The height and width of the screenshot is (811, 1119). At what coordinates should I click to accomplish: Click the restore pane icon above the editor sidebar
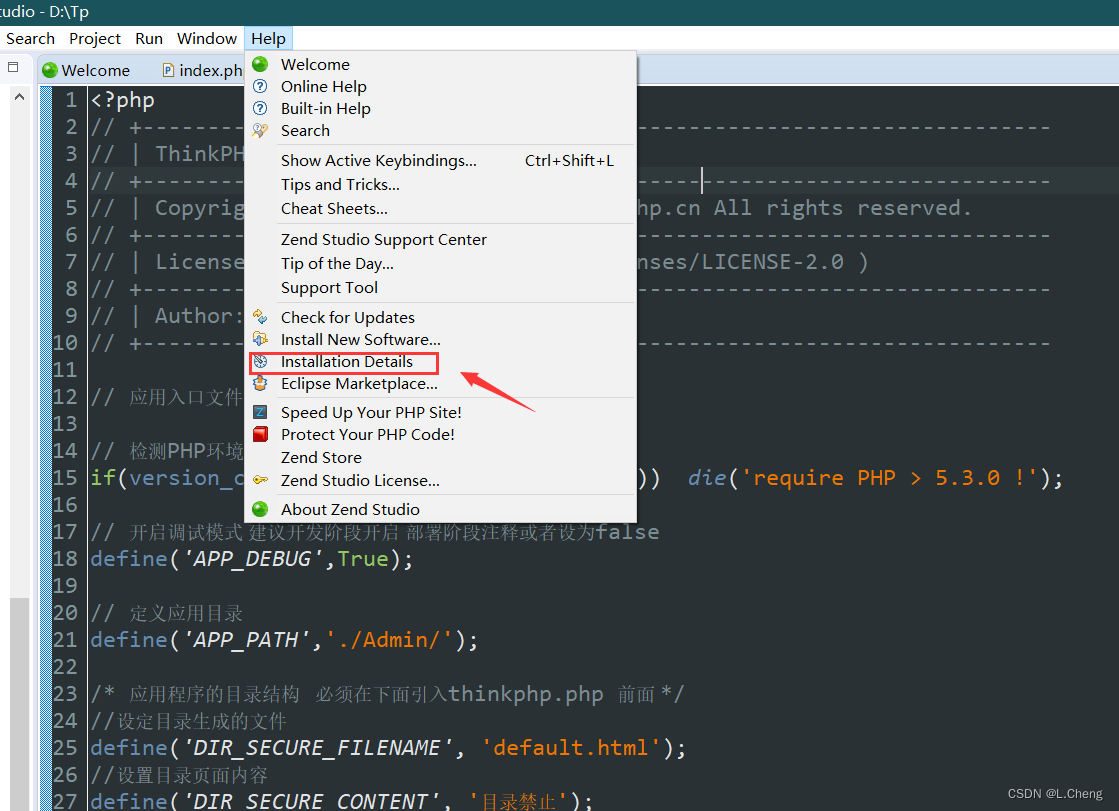pos(12,65)
